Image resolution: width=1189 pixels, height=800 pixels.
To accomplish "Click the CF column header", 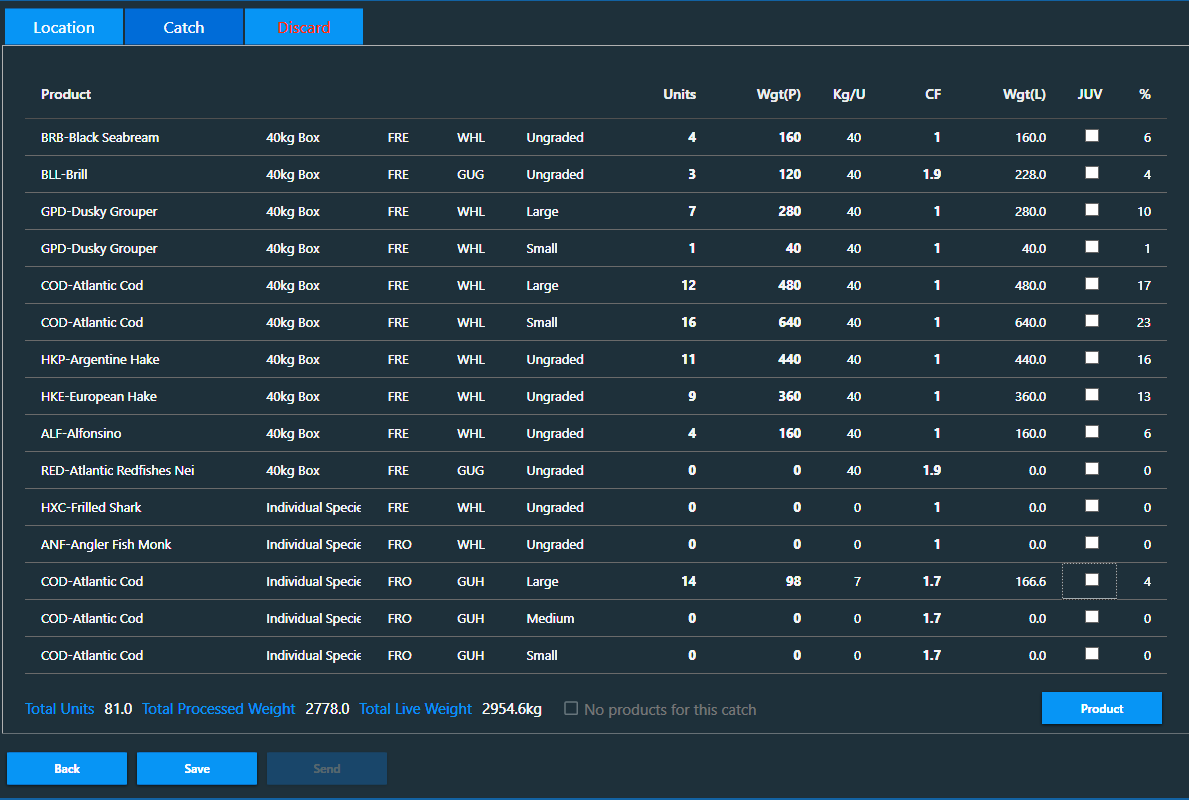I will [933, 94].
